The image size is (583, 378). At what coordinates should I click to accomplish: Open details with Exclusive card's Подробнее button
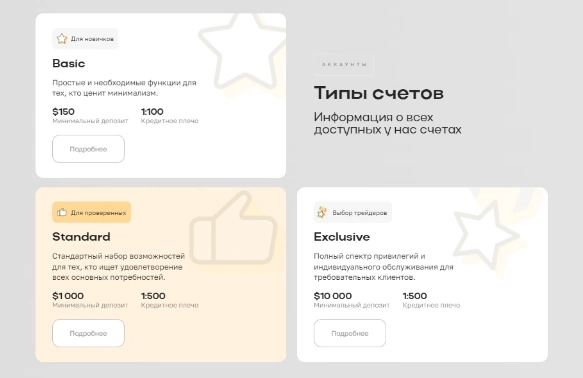click(350, 333)
